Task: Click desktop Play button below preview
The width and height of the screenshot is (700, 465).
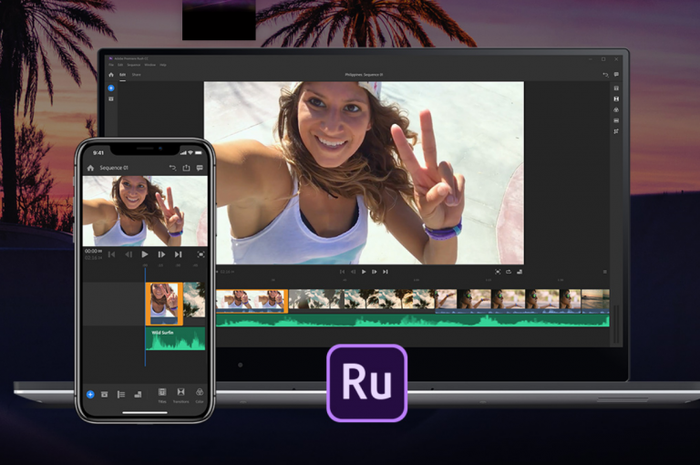Action: [x=364, y=272]
